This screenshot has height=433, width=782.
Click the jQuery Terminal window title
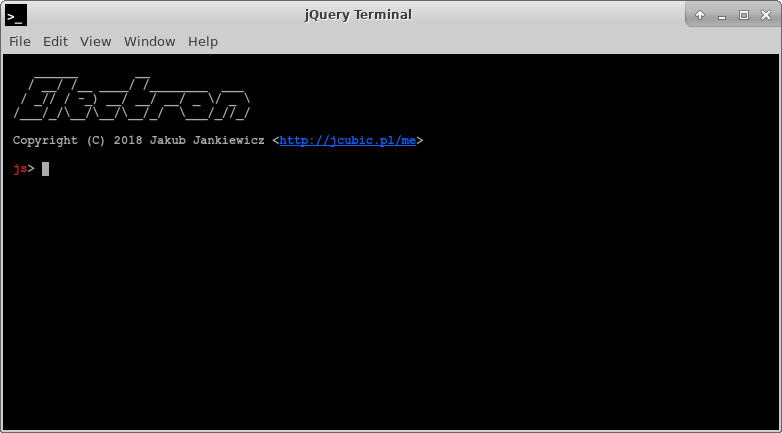358,15
